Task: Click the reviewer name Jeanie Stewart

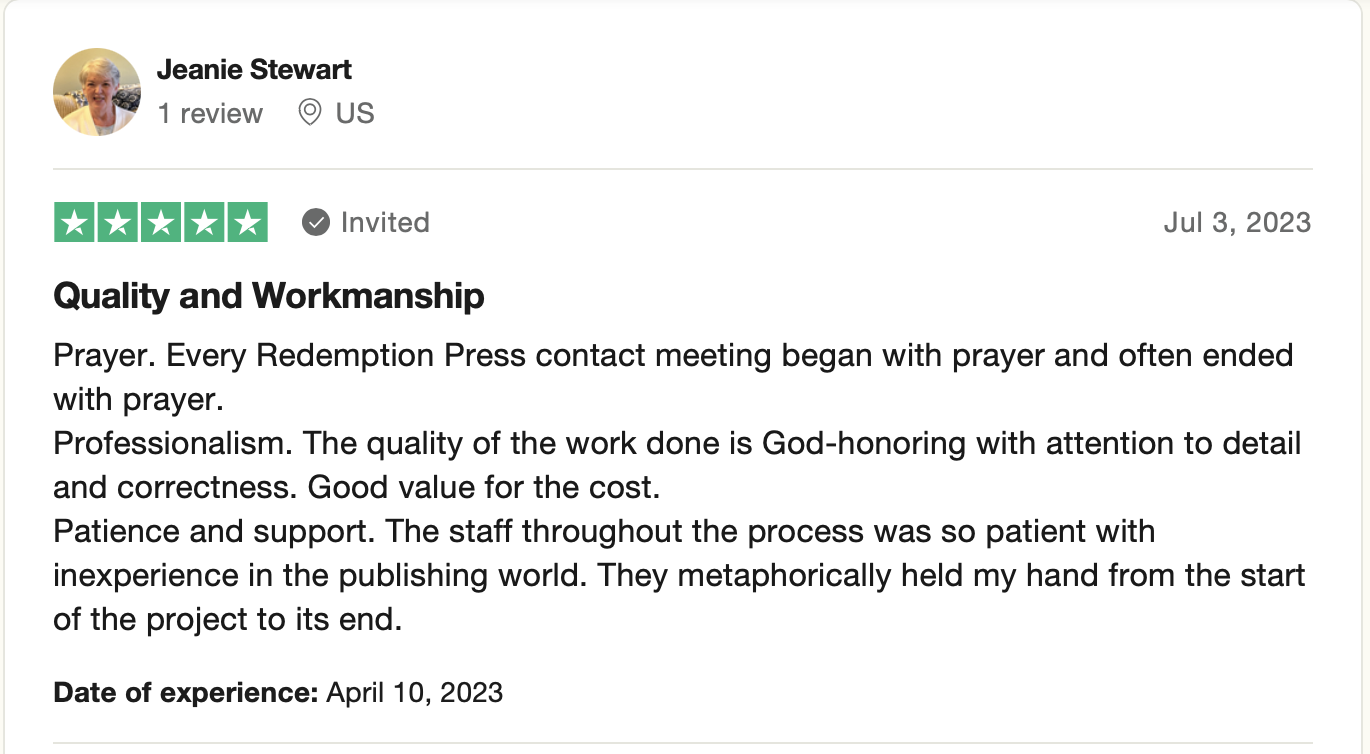Action: 254,70
